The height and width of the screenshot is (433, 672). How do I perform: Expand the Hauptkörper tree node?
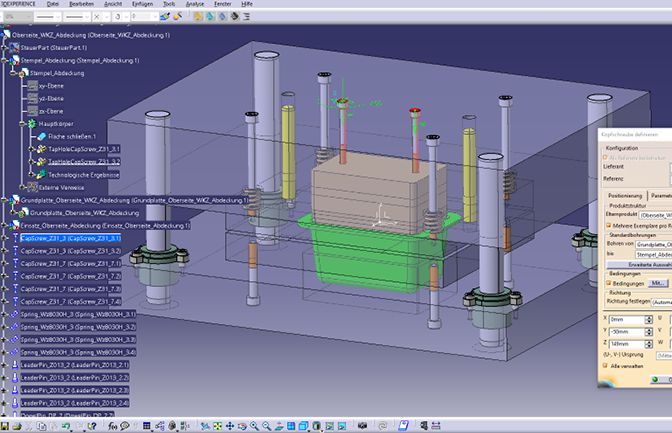[x=23, y=124]
